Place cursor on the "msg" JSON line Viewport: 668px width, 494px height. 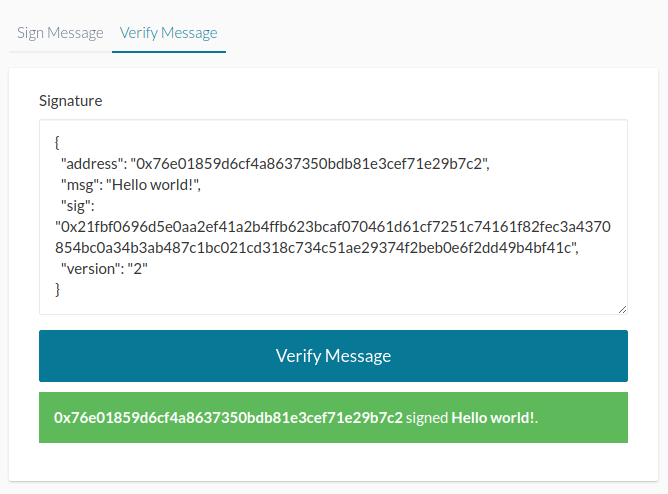tap(131, 185)
